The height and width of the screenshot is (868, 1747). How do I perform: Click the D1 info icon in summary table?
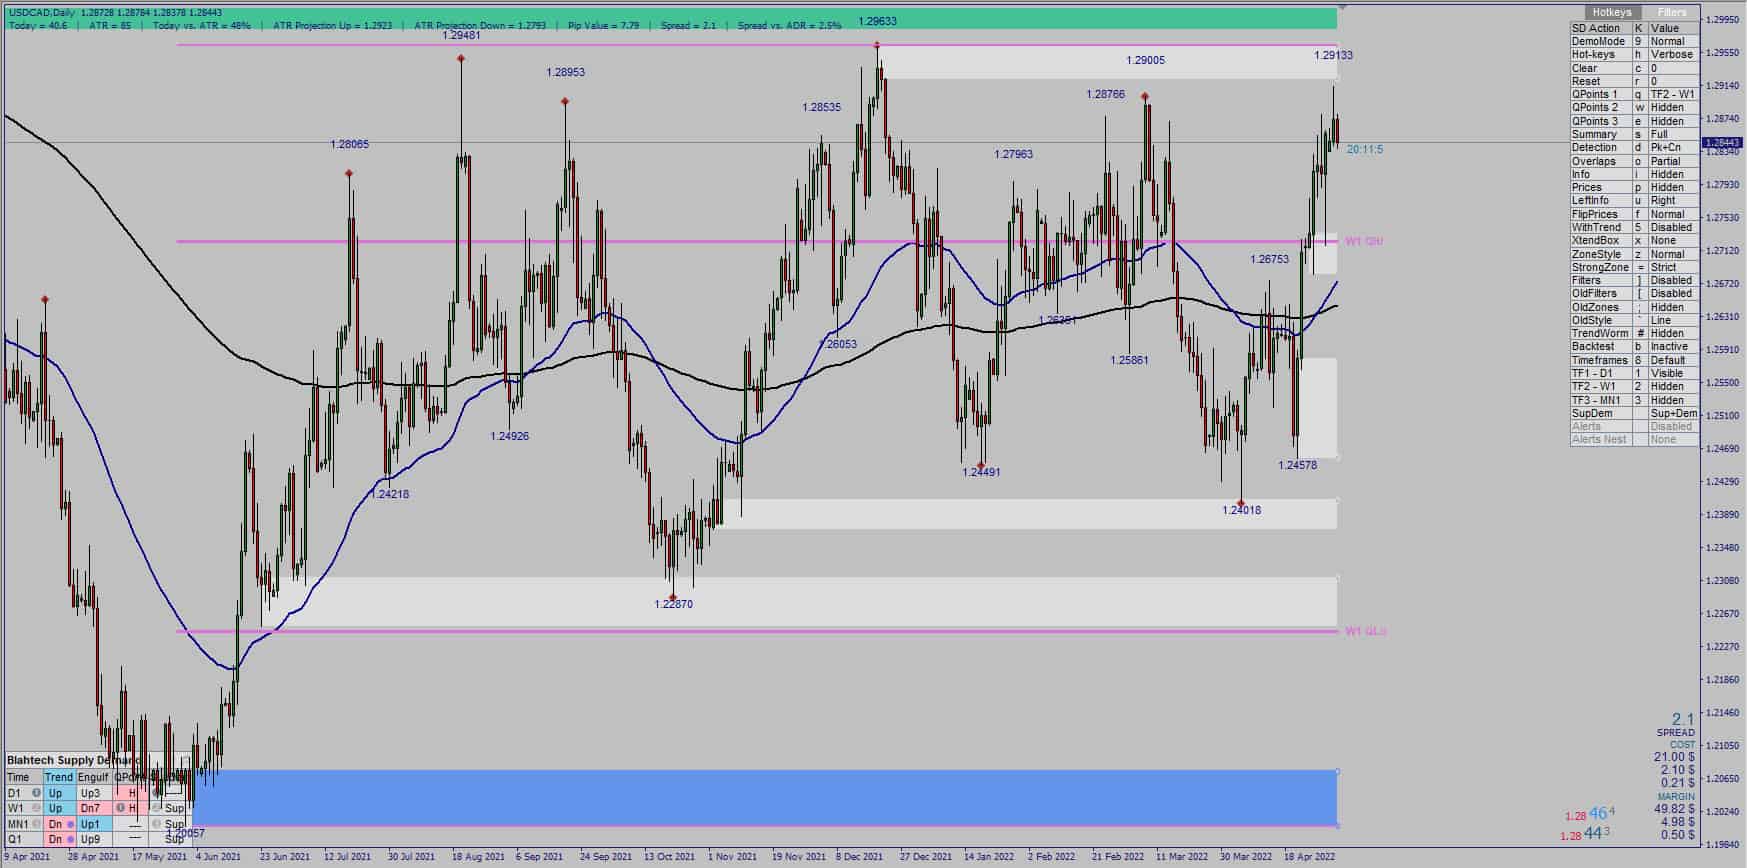pyautogui.click(x=36, y=793)
